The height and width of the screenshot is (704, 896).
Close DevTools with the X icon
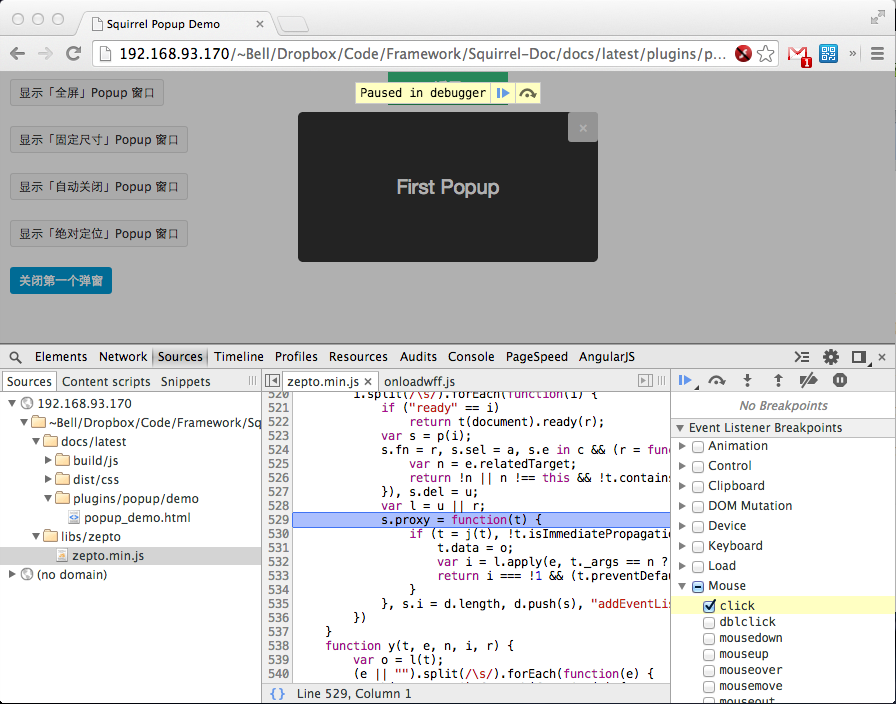882,357
